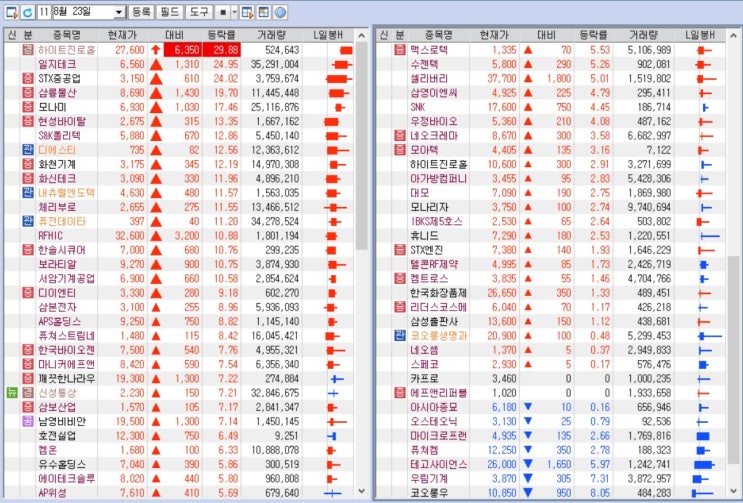Select the AP위성 stock name
The width and height of the screenshot is (743, 503).
52,493
